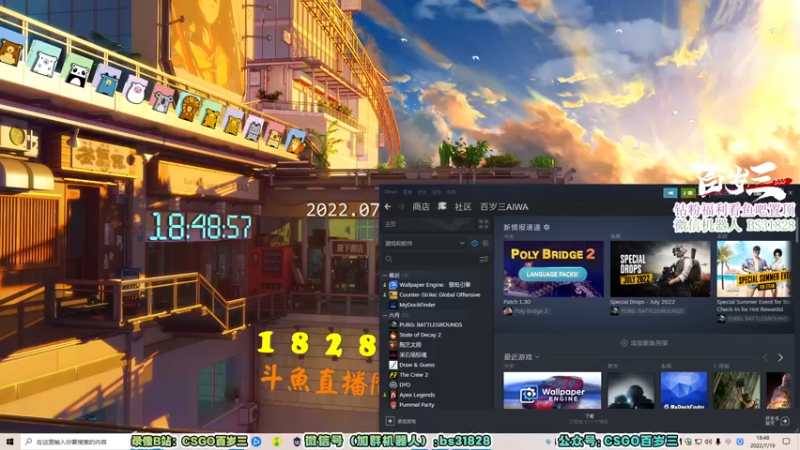Open the downloads status at bottom
Viewport: 800px width, 450px height.
pyautogui.click(x=589, y=419)
